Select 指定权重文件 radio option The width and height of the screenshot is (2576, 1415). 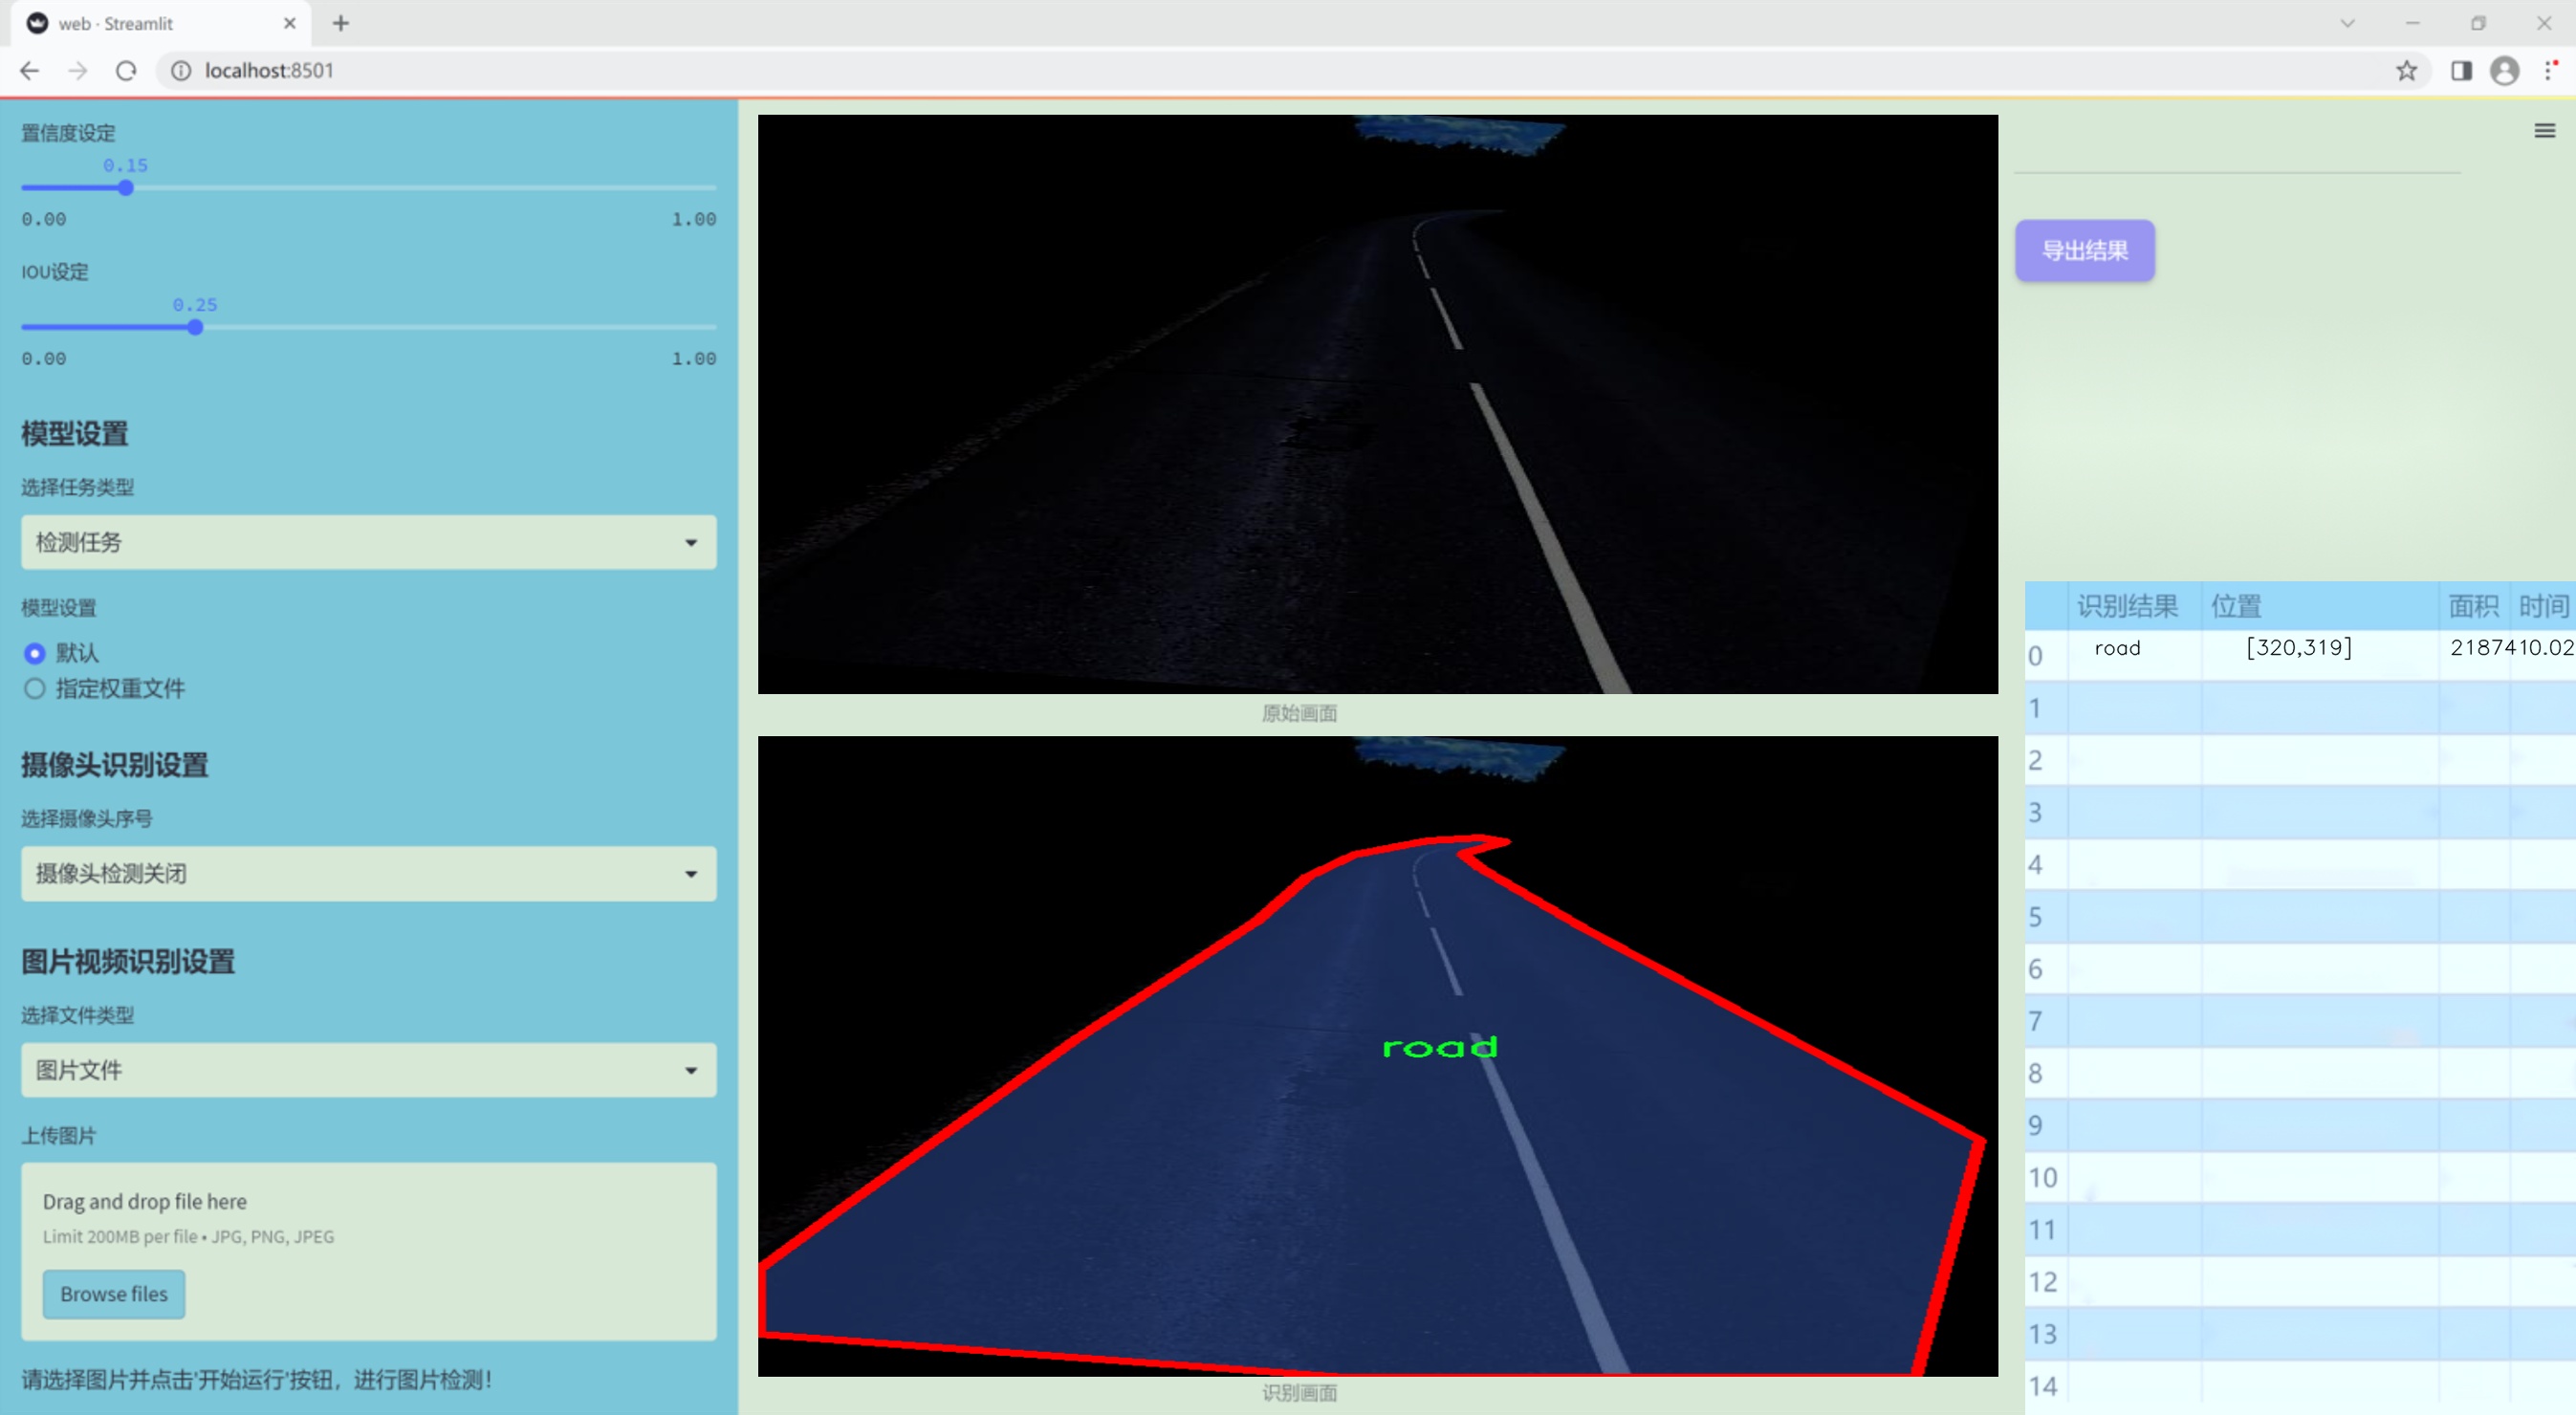(x=35, y=688)
